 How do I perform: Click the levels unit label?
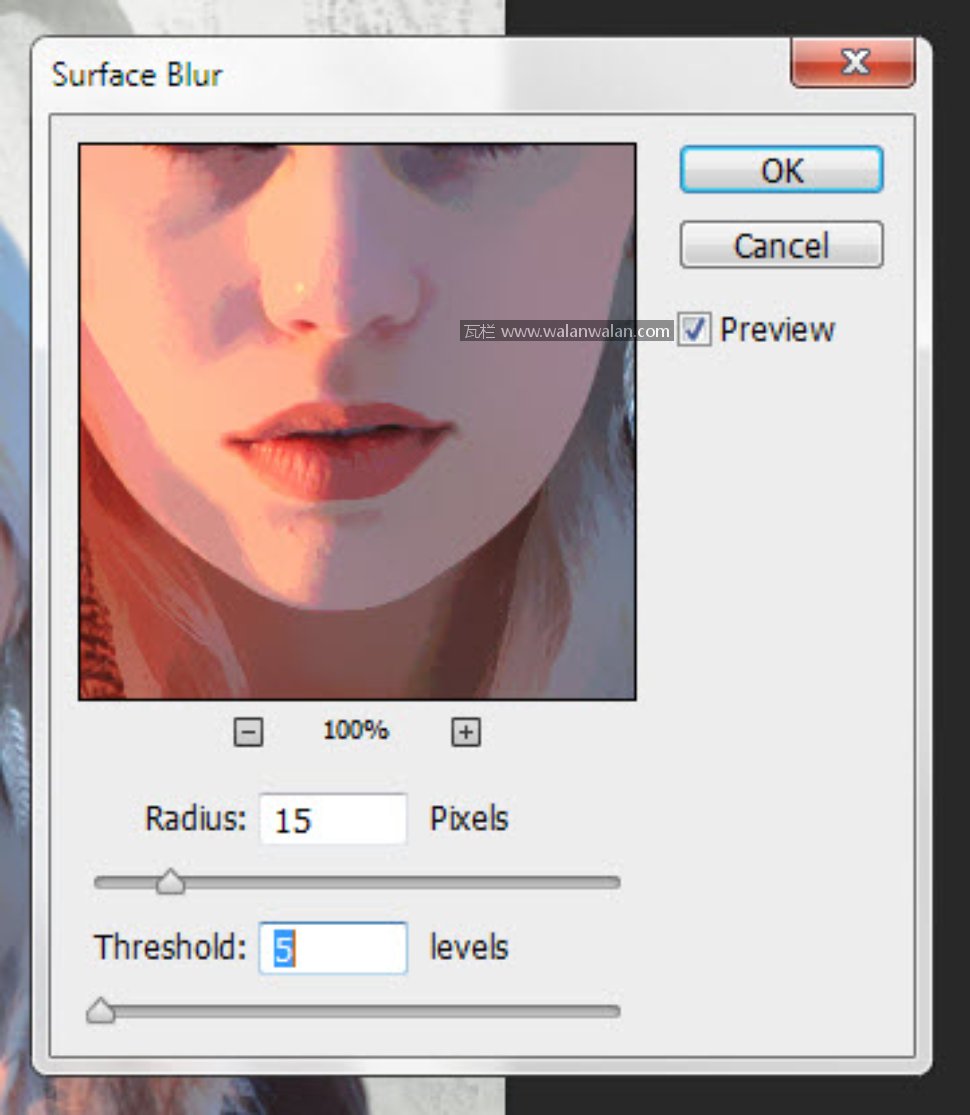[469, 948]
